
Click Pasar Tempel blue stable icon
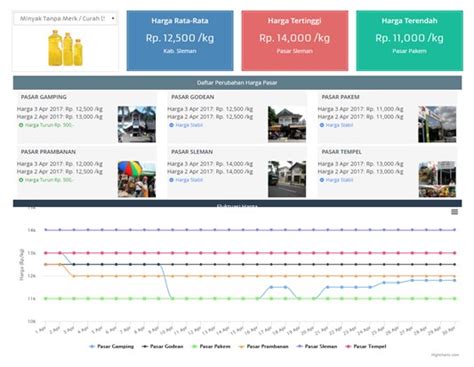(322, 180)
